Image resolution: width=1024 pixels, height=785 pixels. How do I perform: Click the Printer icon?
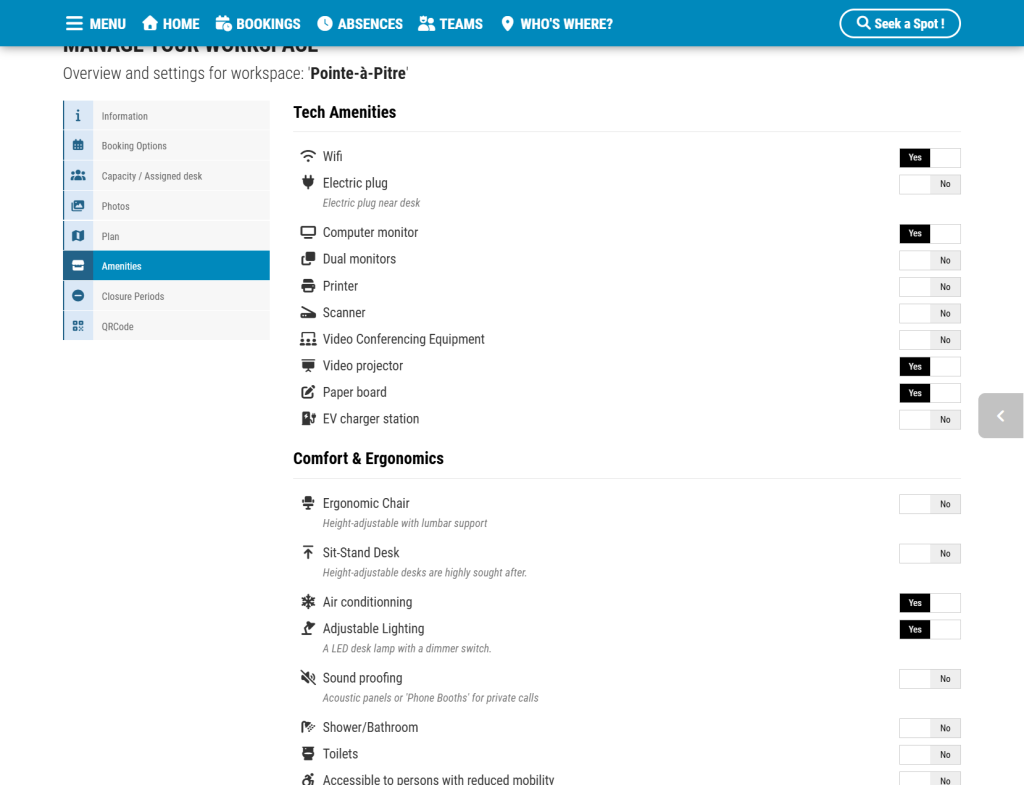coord(308,285)
